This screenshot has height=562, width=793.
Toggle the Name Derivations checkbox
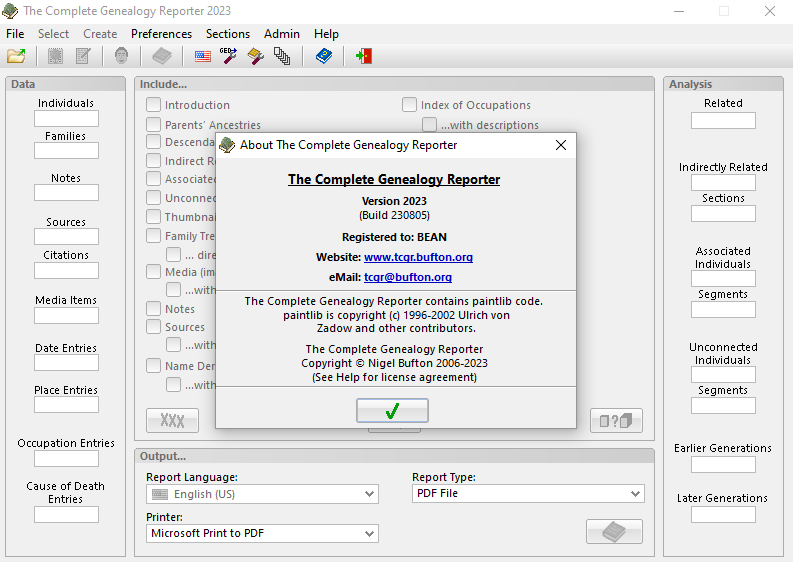[153, 365]
